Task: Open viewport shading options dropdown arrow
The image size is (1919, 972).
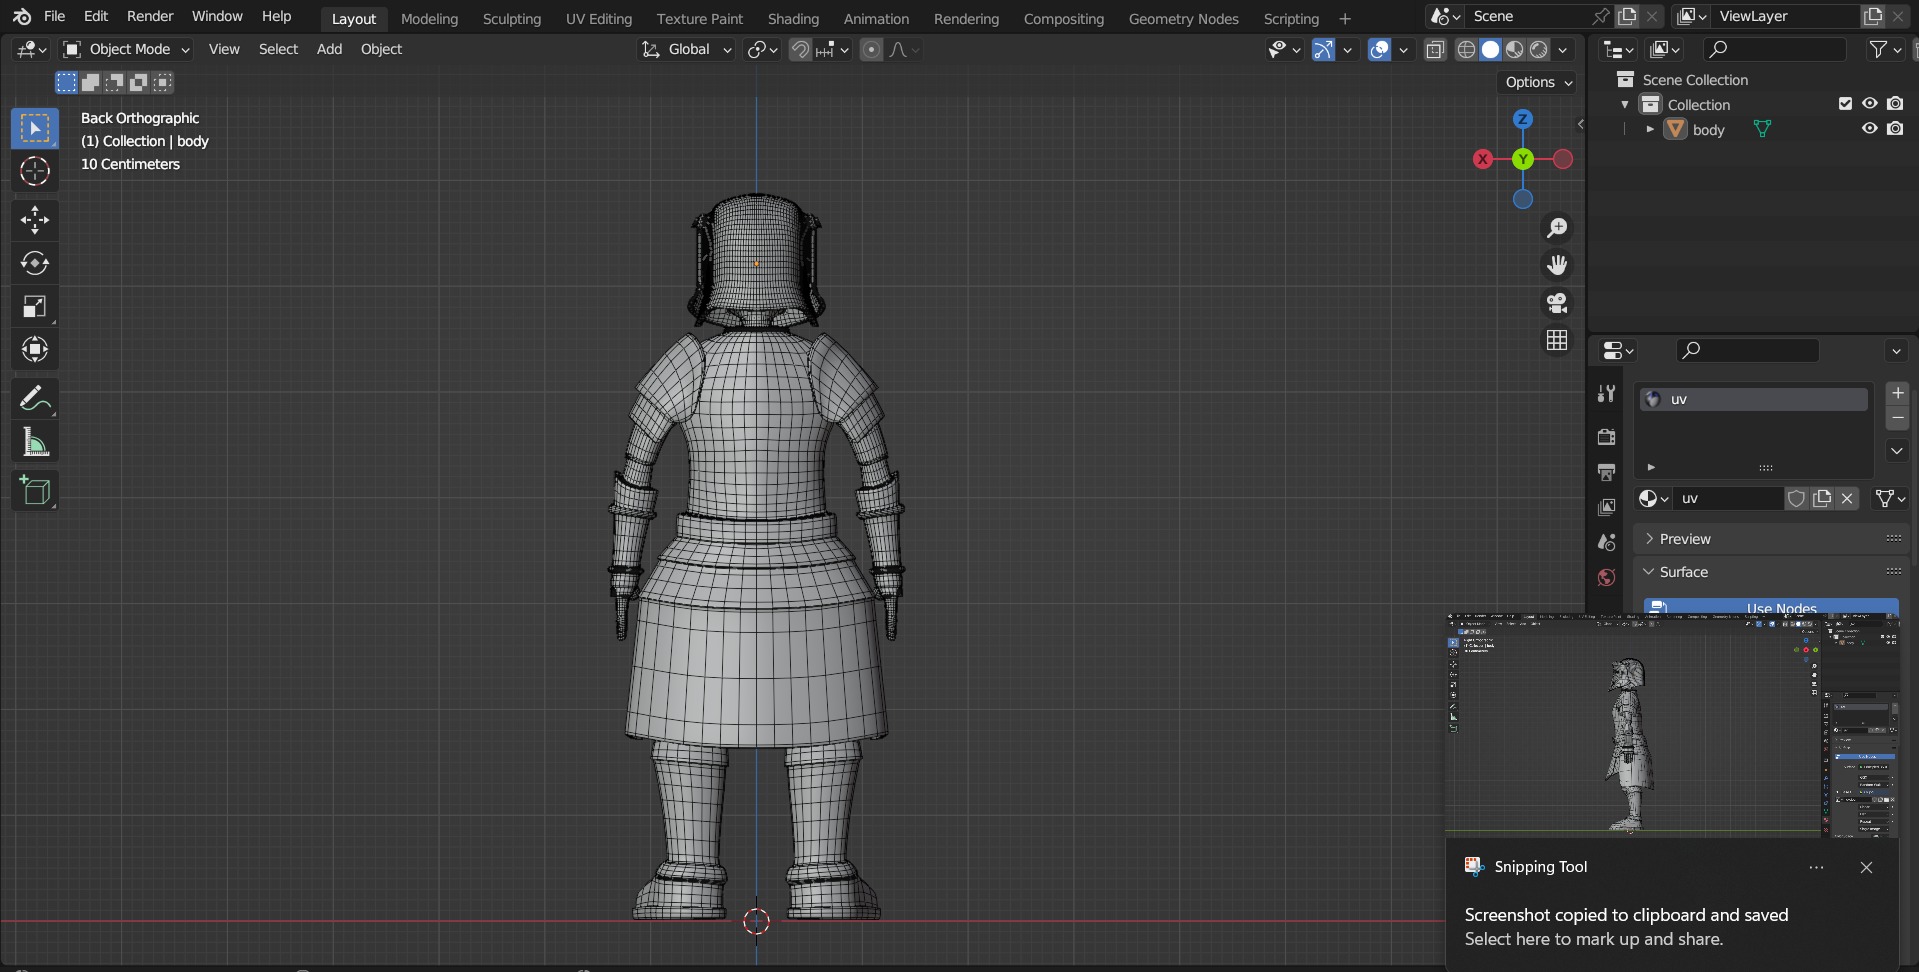Action: (1563, 50)
